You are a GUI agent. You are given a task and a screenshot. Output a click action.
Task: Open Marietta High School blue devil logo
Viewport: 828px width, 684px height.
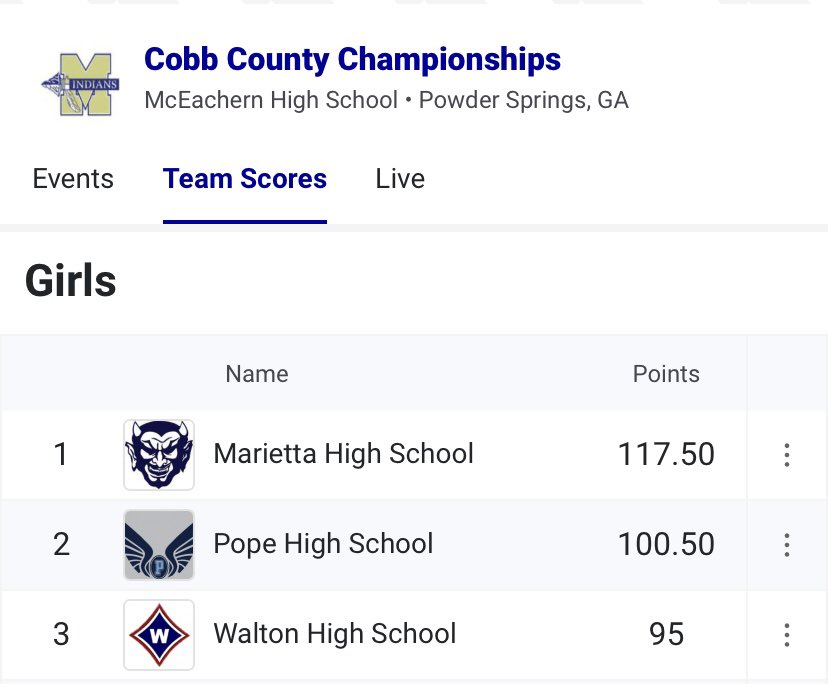159,455
